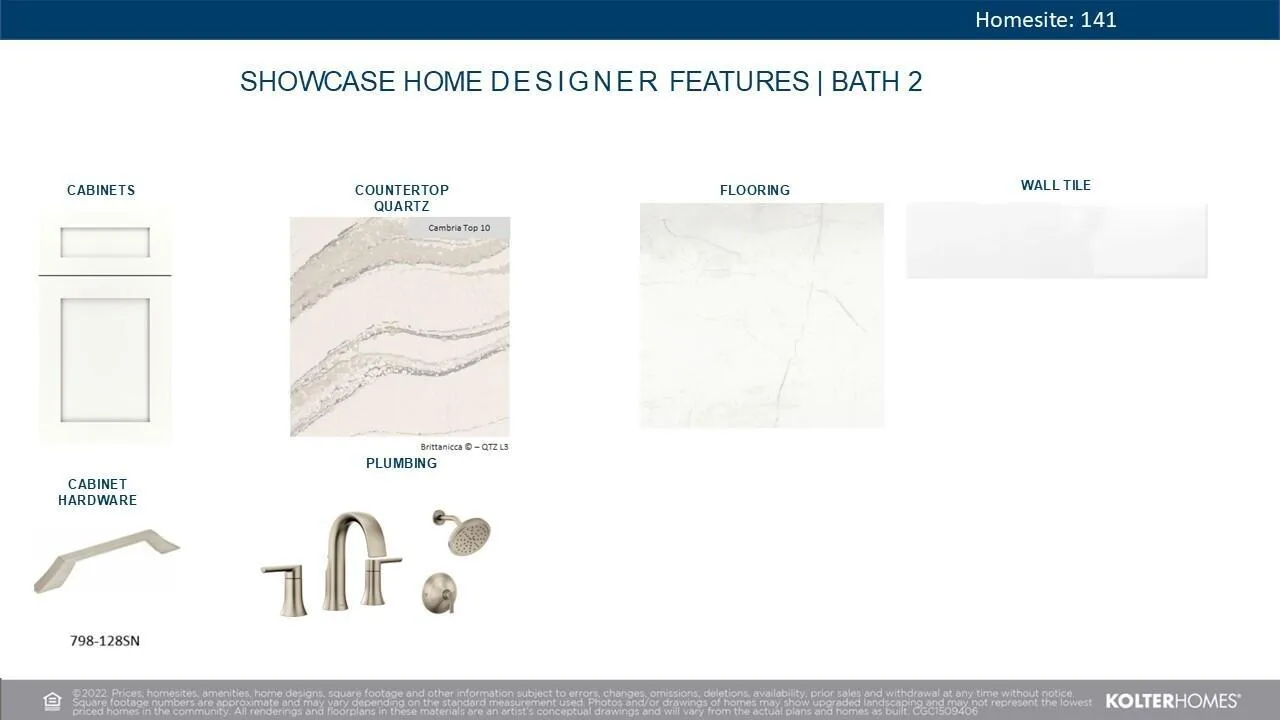Image resolution: width=1280 pixels, height=720 pixels.
Task: Click the cabinet drawer front image
Action: pos(105,242)
